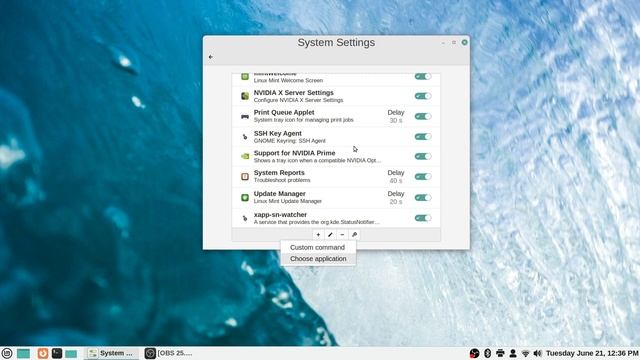Maximize the System Settings window
This screenshot has width=640, height=360.
point(454,42)
